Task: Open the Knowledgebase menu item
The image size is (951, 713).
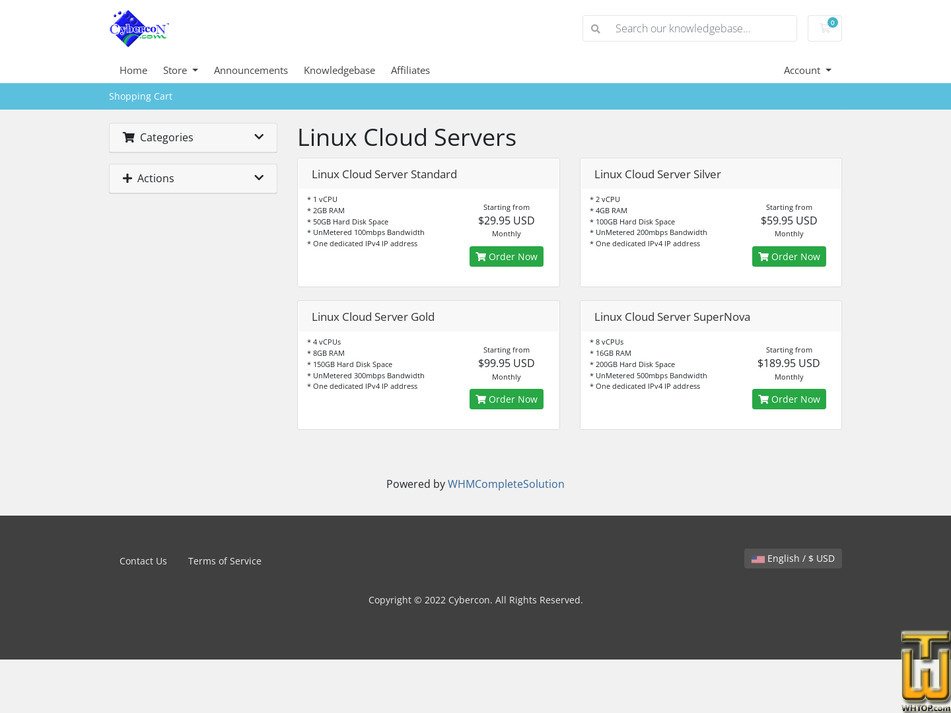Action: (x=340, y=70)
